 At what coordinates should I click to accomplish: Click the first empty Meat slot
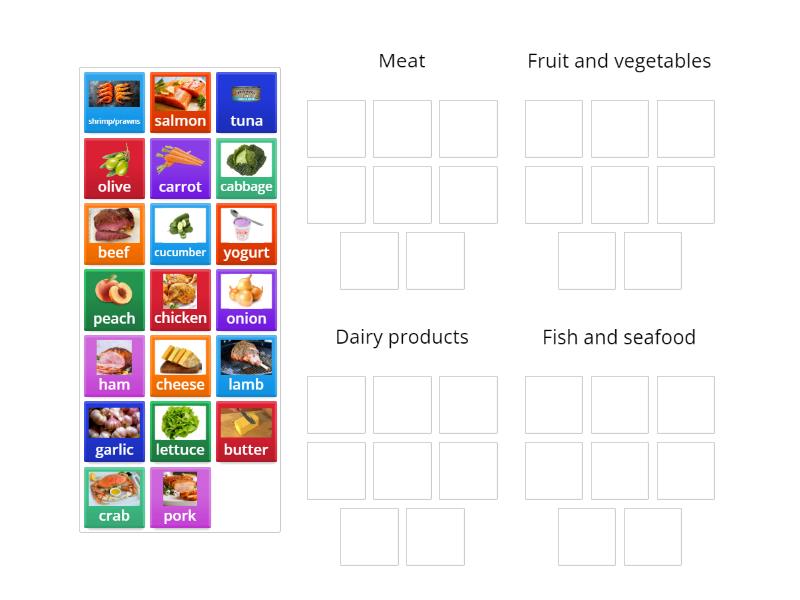coord(336,129)
